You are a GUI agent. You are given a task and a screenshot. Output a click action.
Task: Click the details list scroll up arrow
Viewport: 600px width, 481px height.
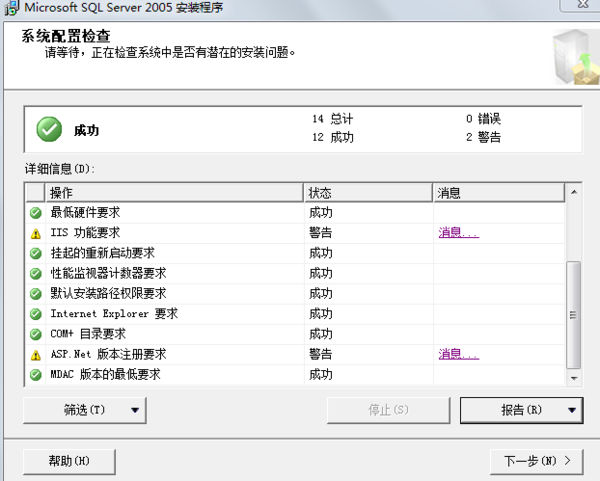574,192
